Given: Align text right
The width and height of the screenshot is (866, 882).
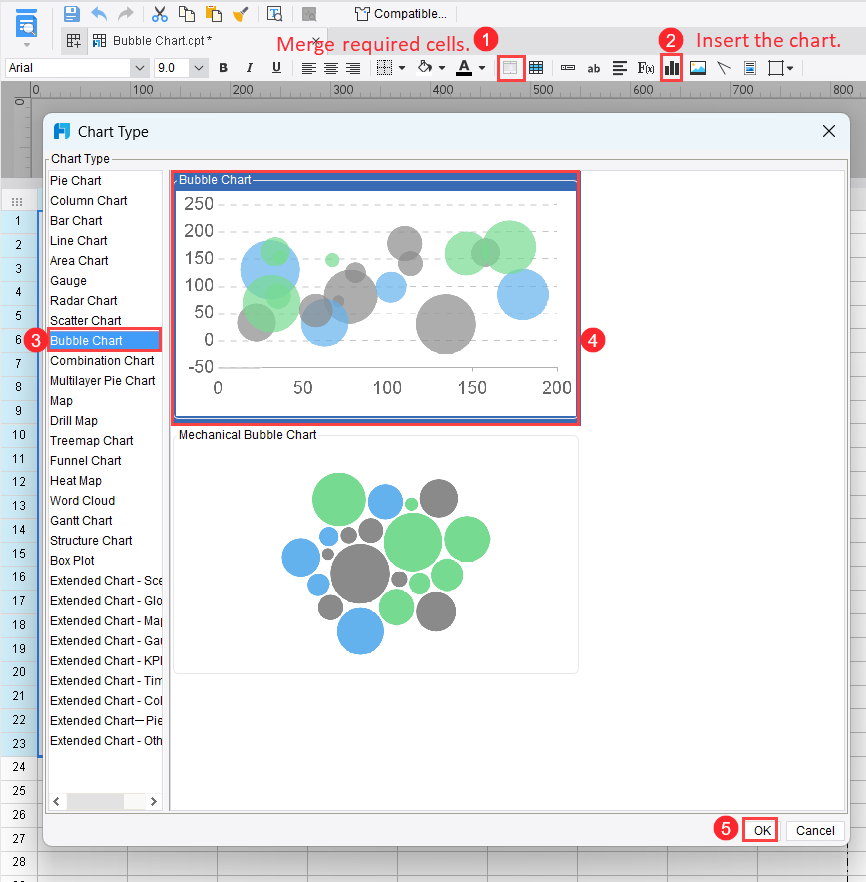Looking at the screenshot, I should tap(353, 68).
